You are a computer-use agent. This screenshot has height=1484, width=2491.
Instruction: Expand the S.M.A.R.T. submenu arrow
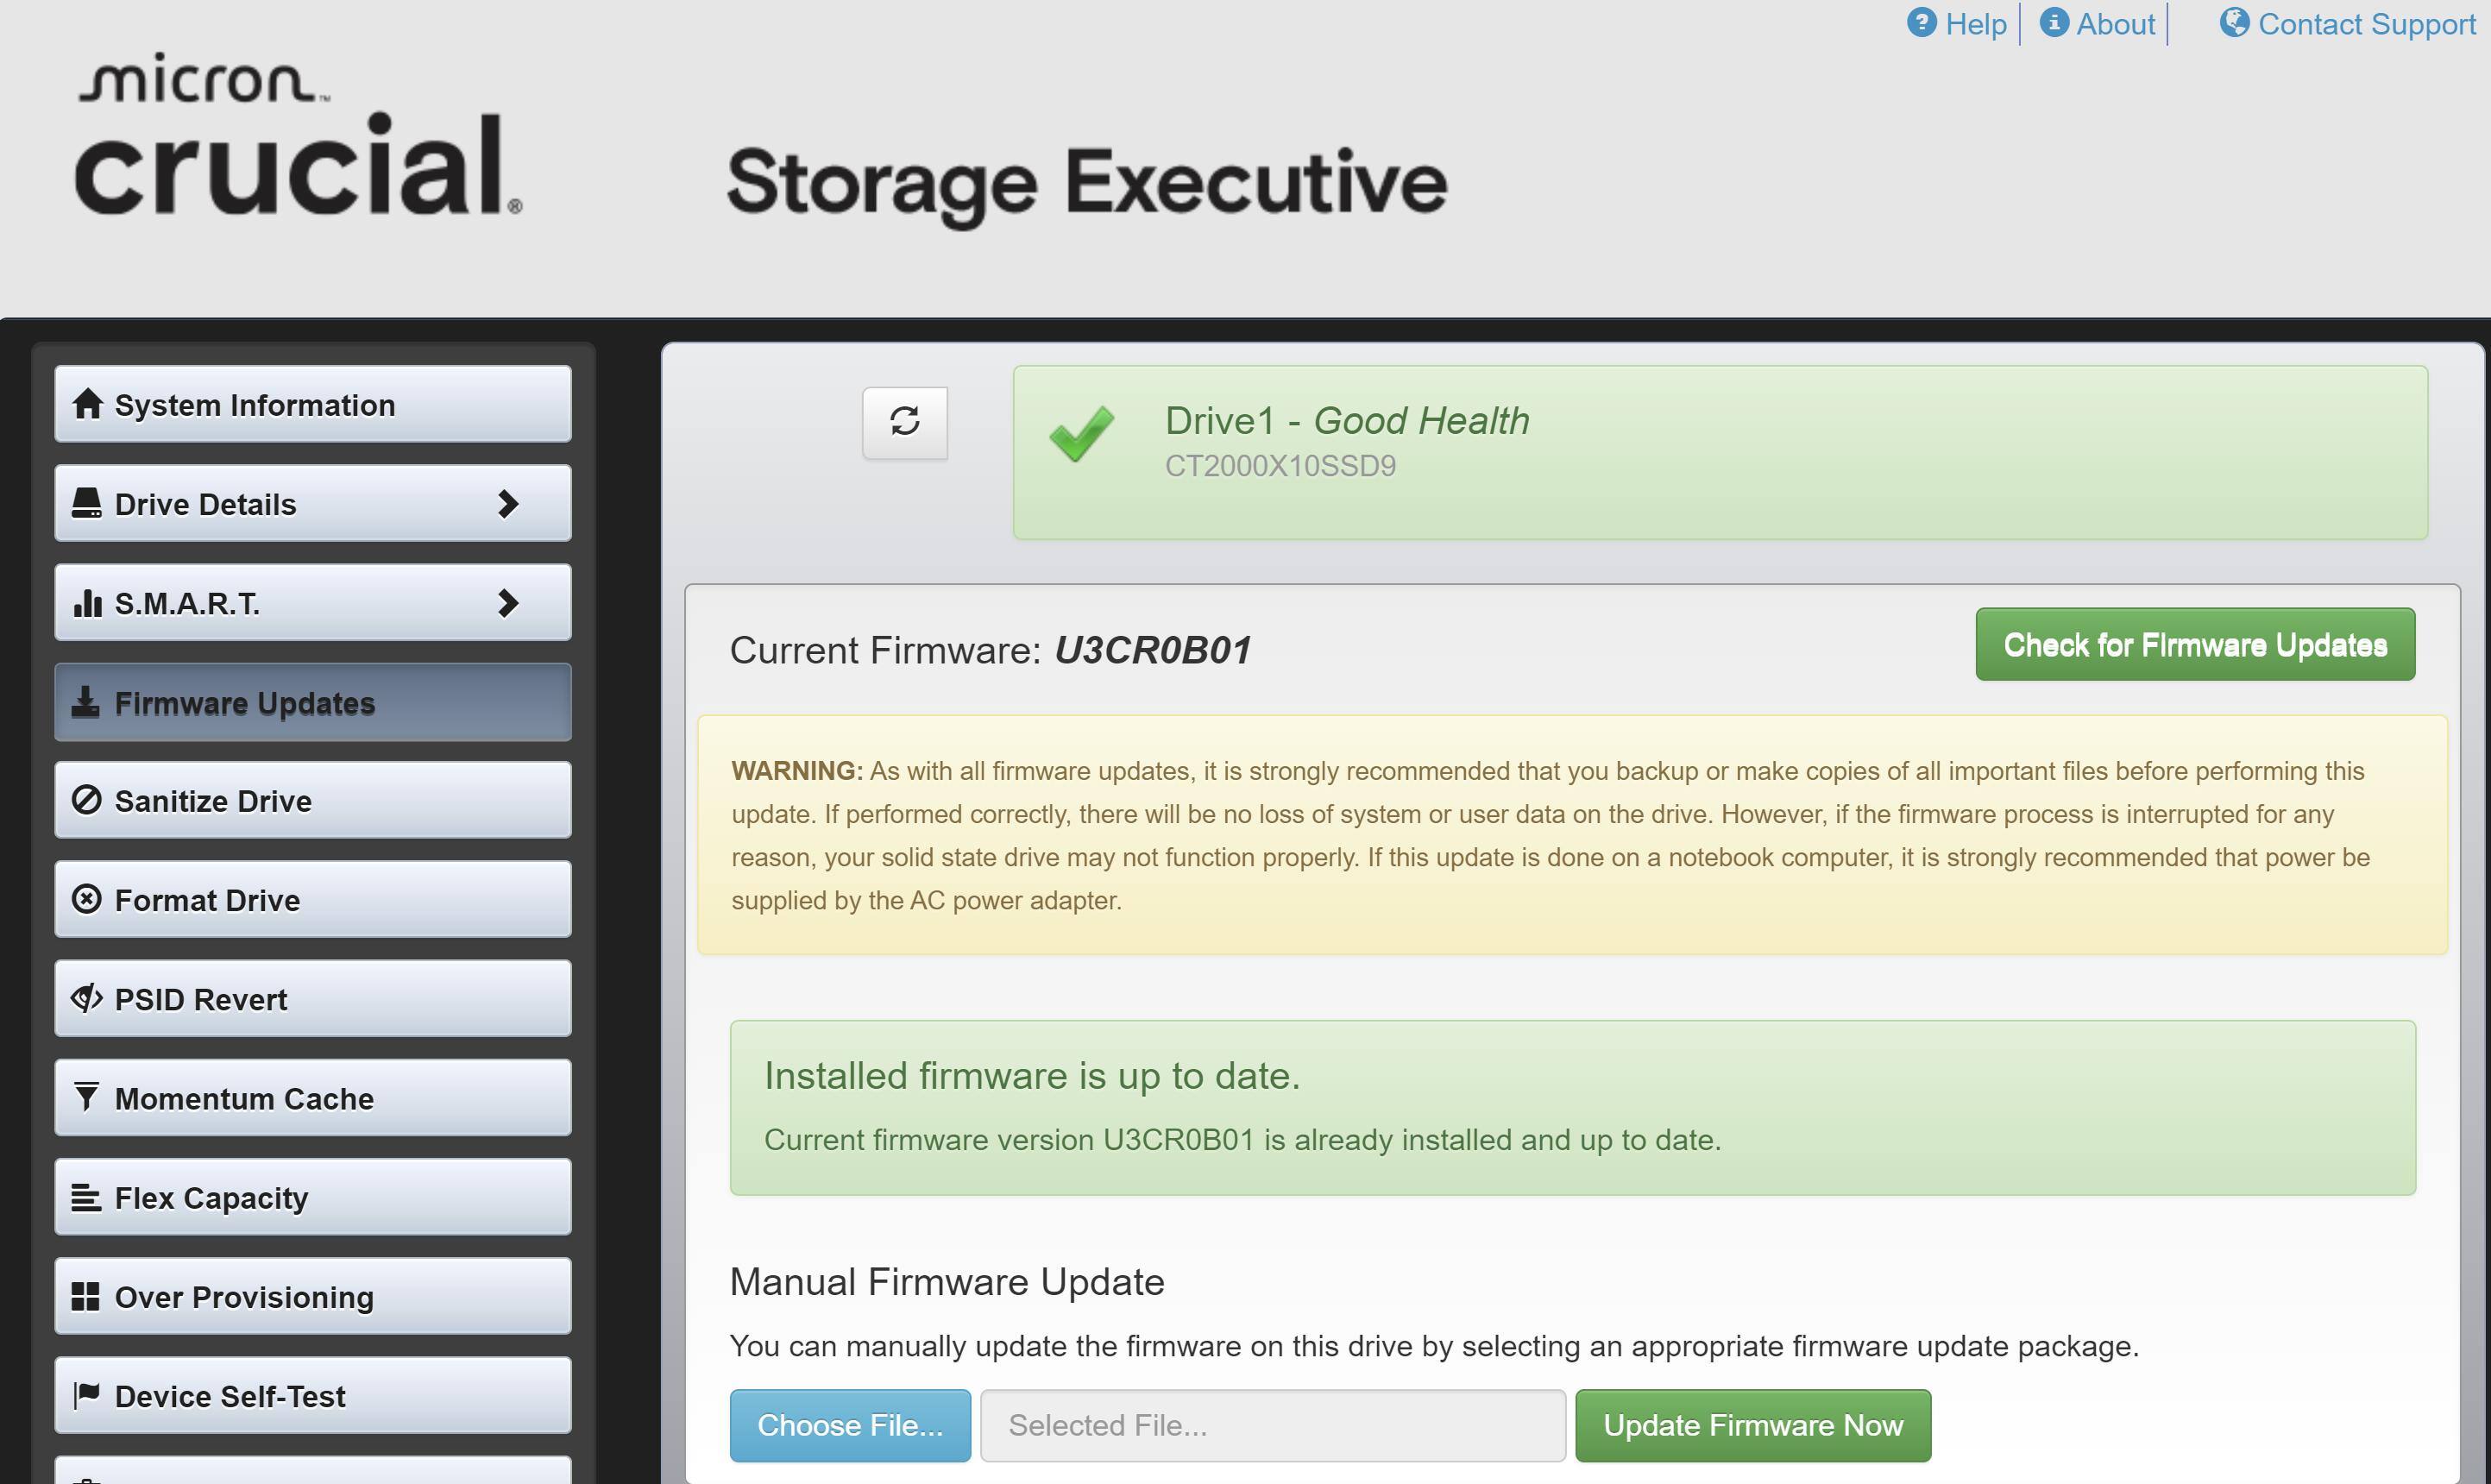508,603
